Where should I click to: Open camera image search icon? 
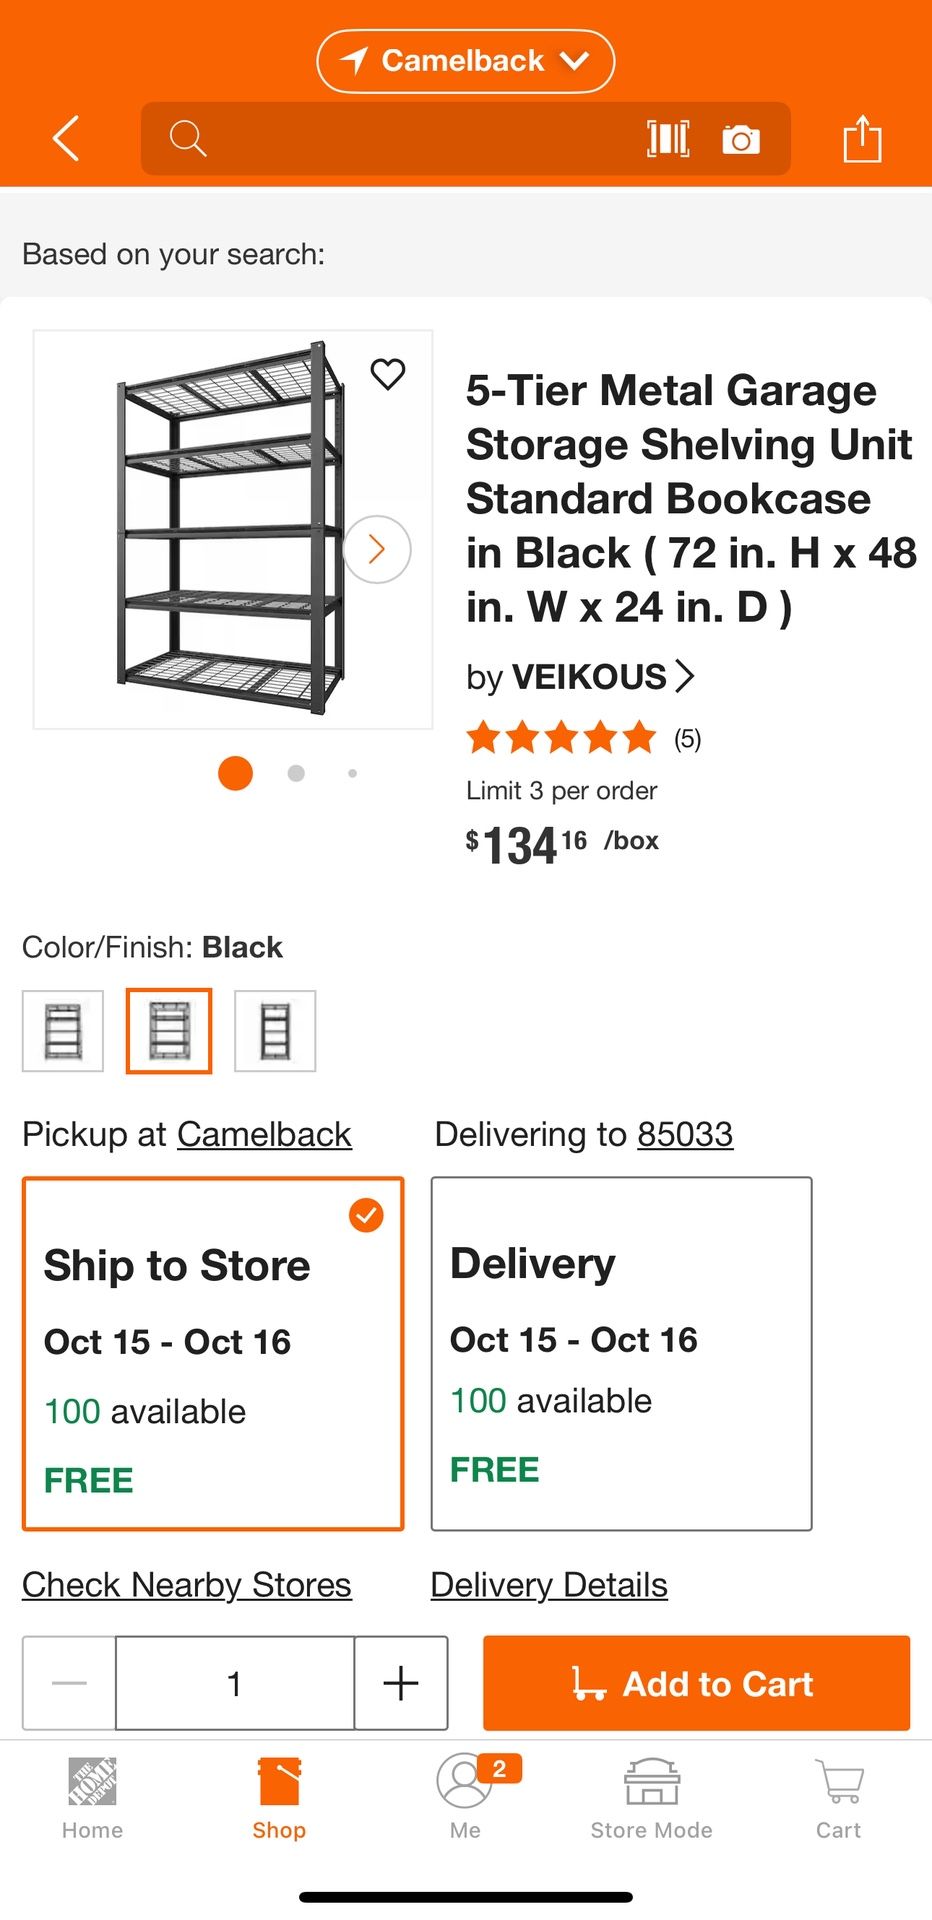point(741,139)
